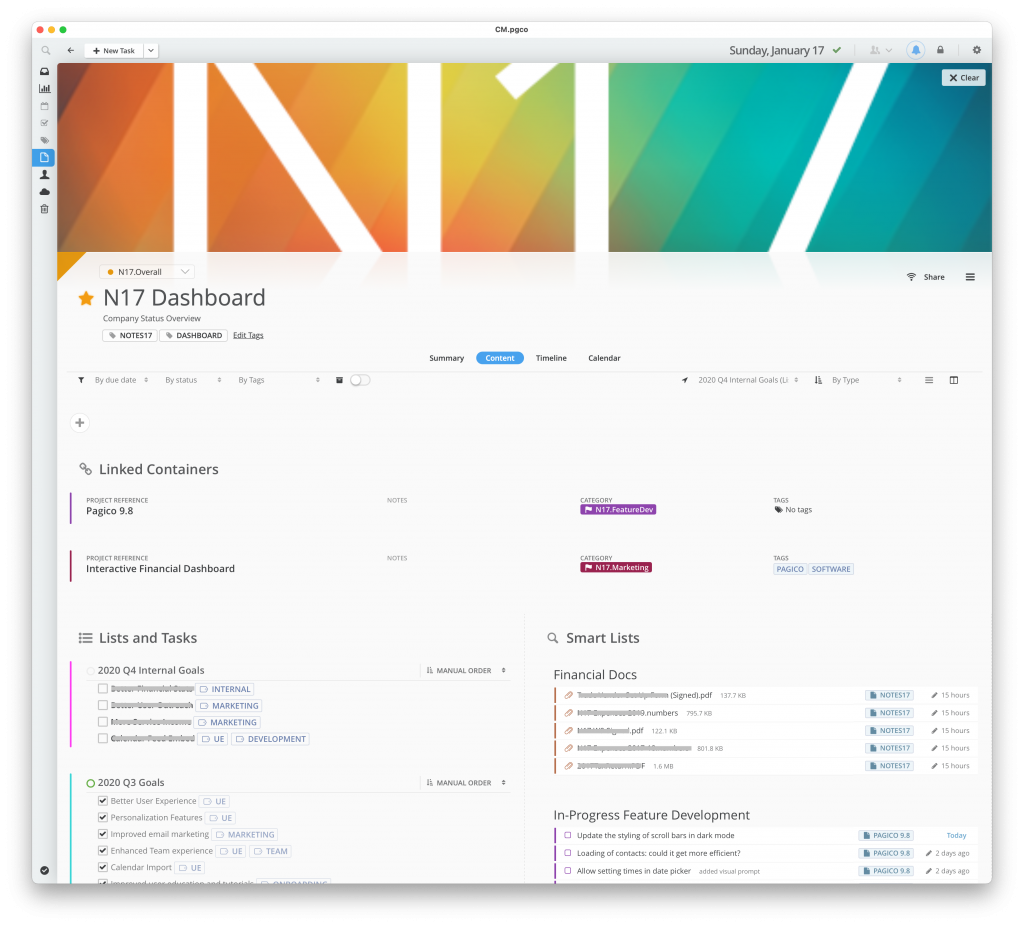Clear the banner image with Clear
1024x926 pixels.
[x=964, y=78]
